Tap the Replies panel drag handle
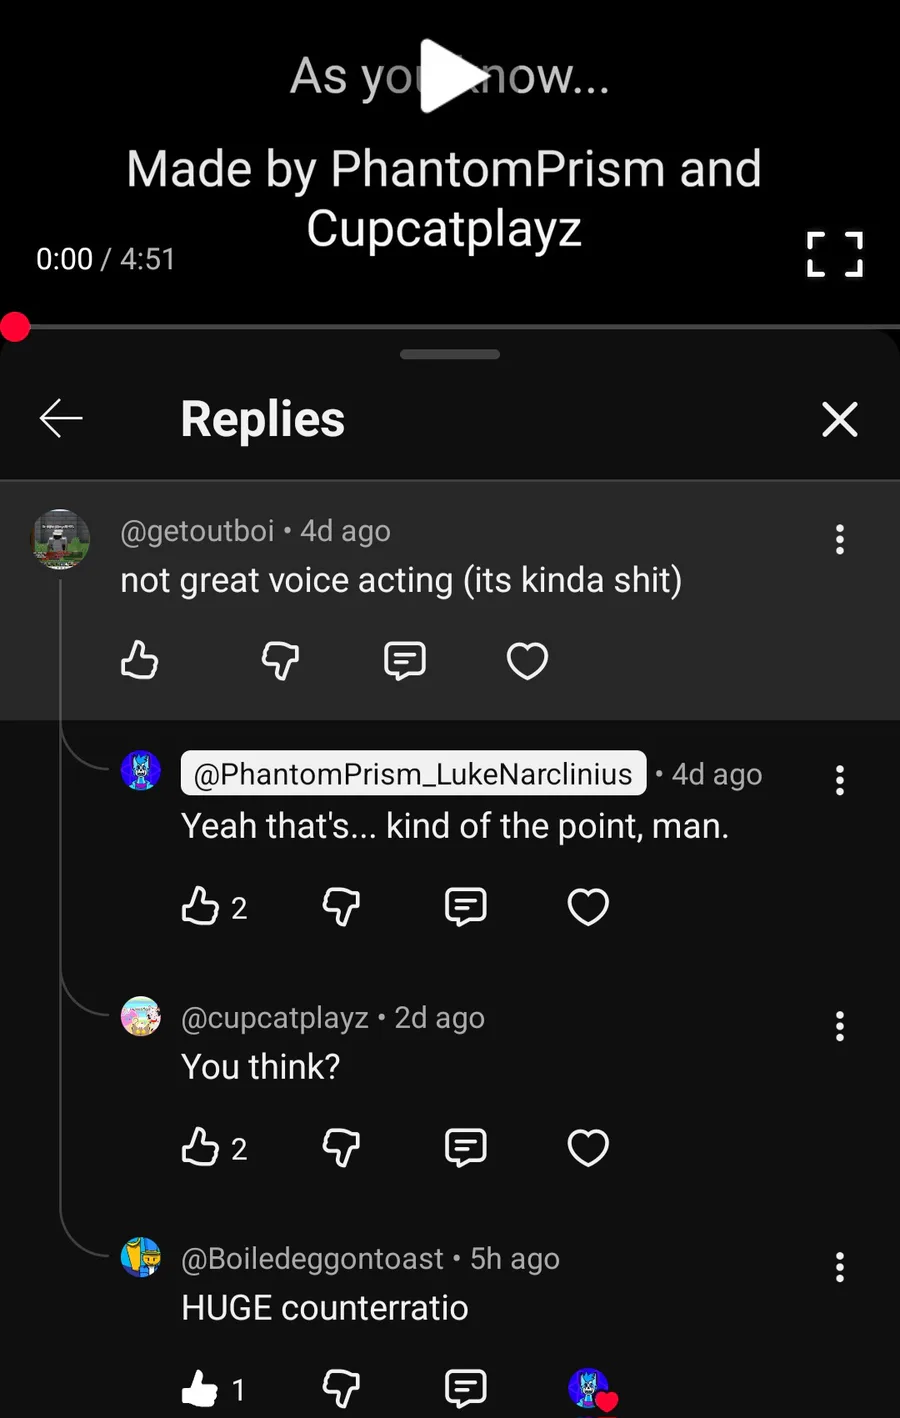The width and height of the screenshot is (900, 1418). coord(449,354)
